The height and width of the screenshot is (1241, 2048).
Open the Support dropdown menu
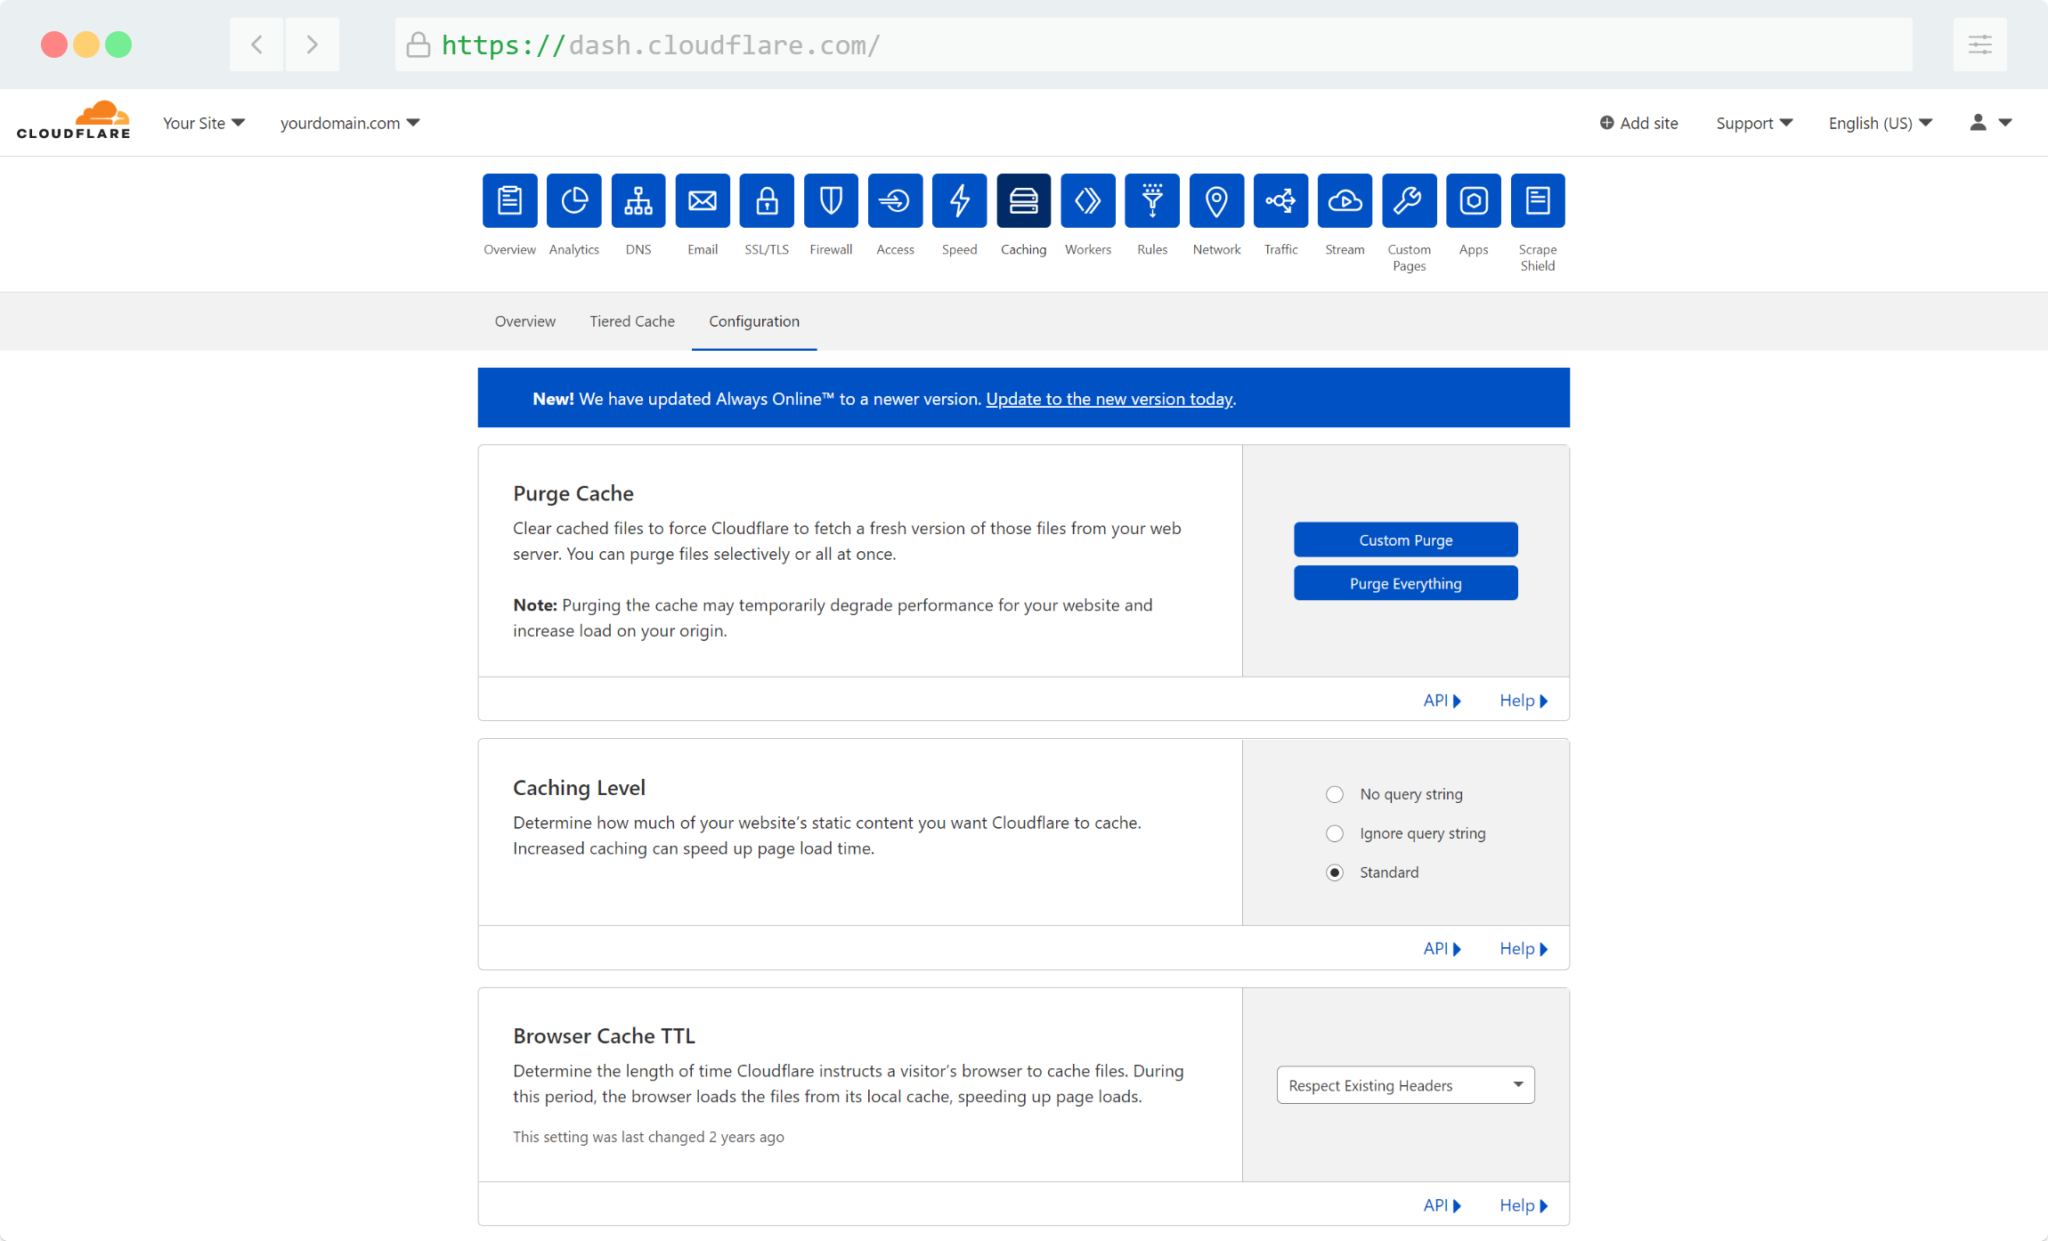click(x=1754, y=123)
